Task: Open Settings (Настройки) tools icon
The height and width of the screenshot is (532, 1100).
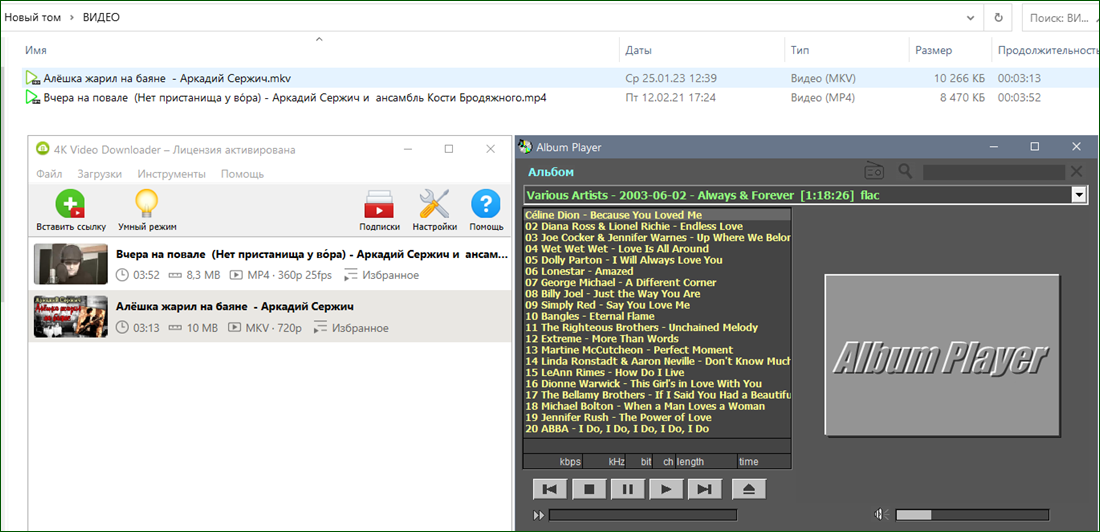Action: (x=434, y=205)
